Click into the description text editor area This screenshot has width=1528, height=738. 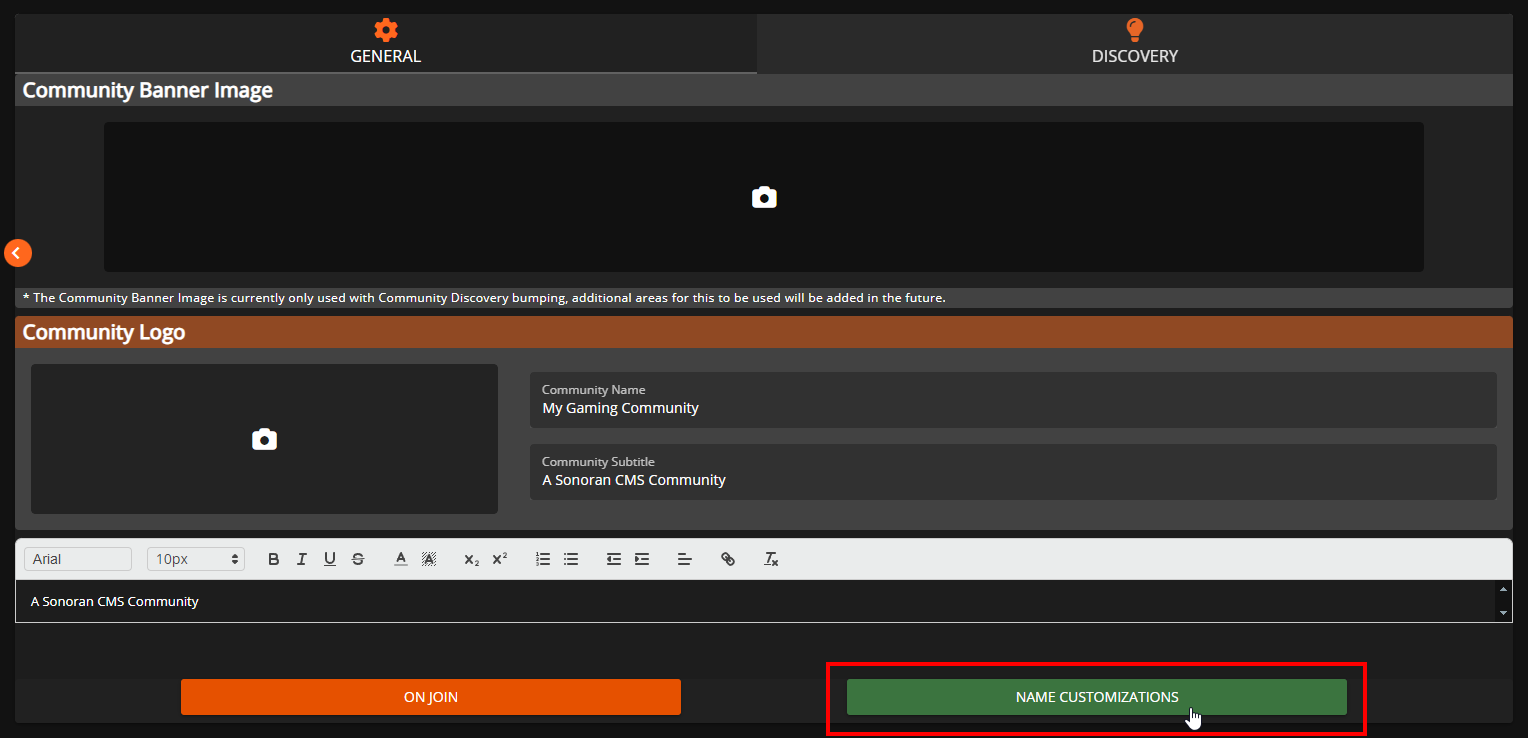point(755,601)
